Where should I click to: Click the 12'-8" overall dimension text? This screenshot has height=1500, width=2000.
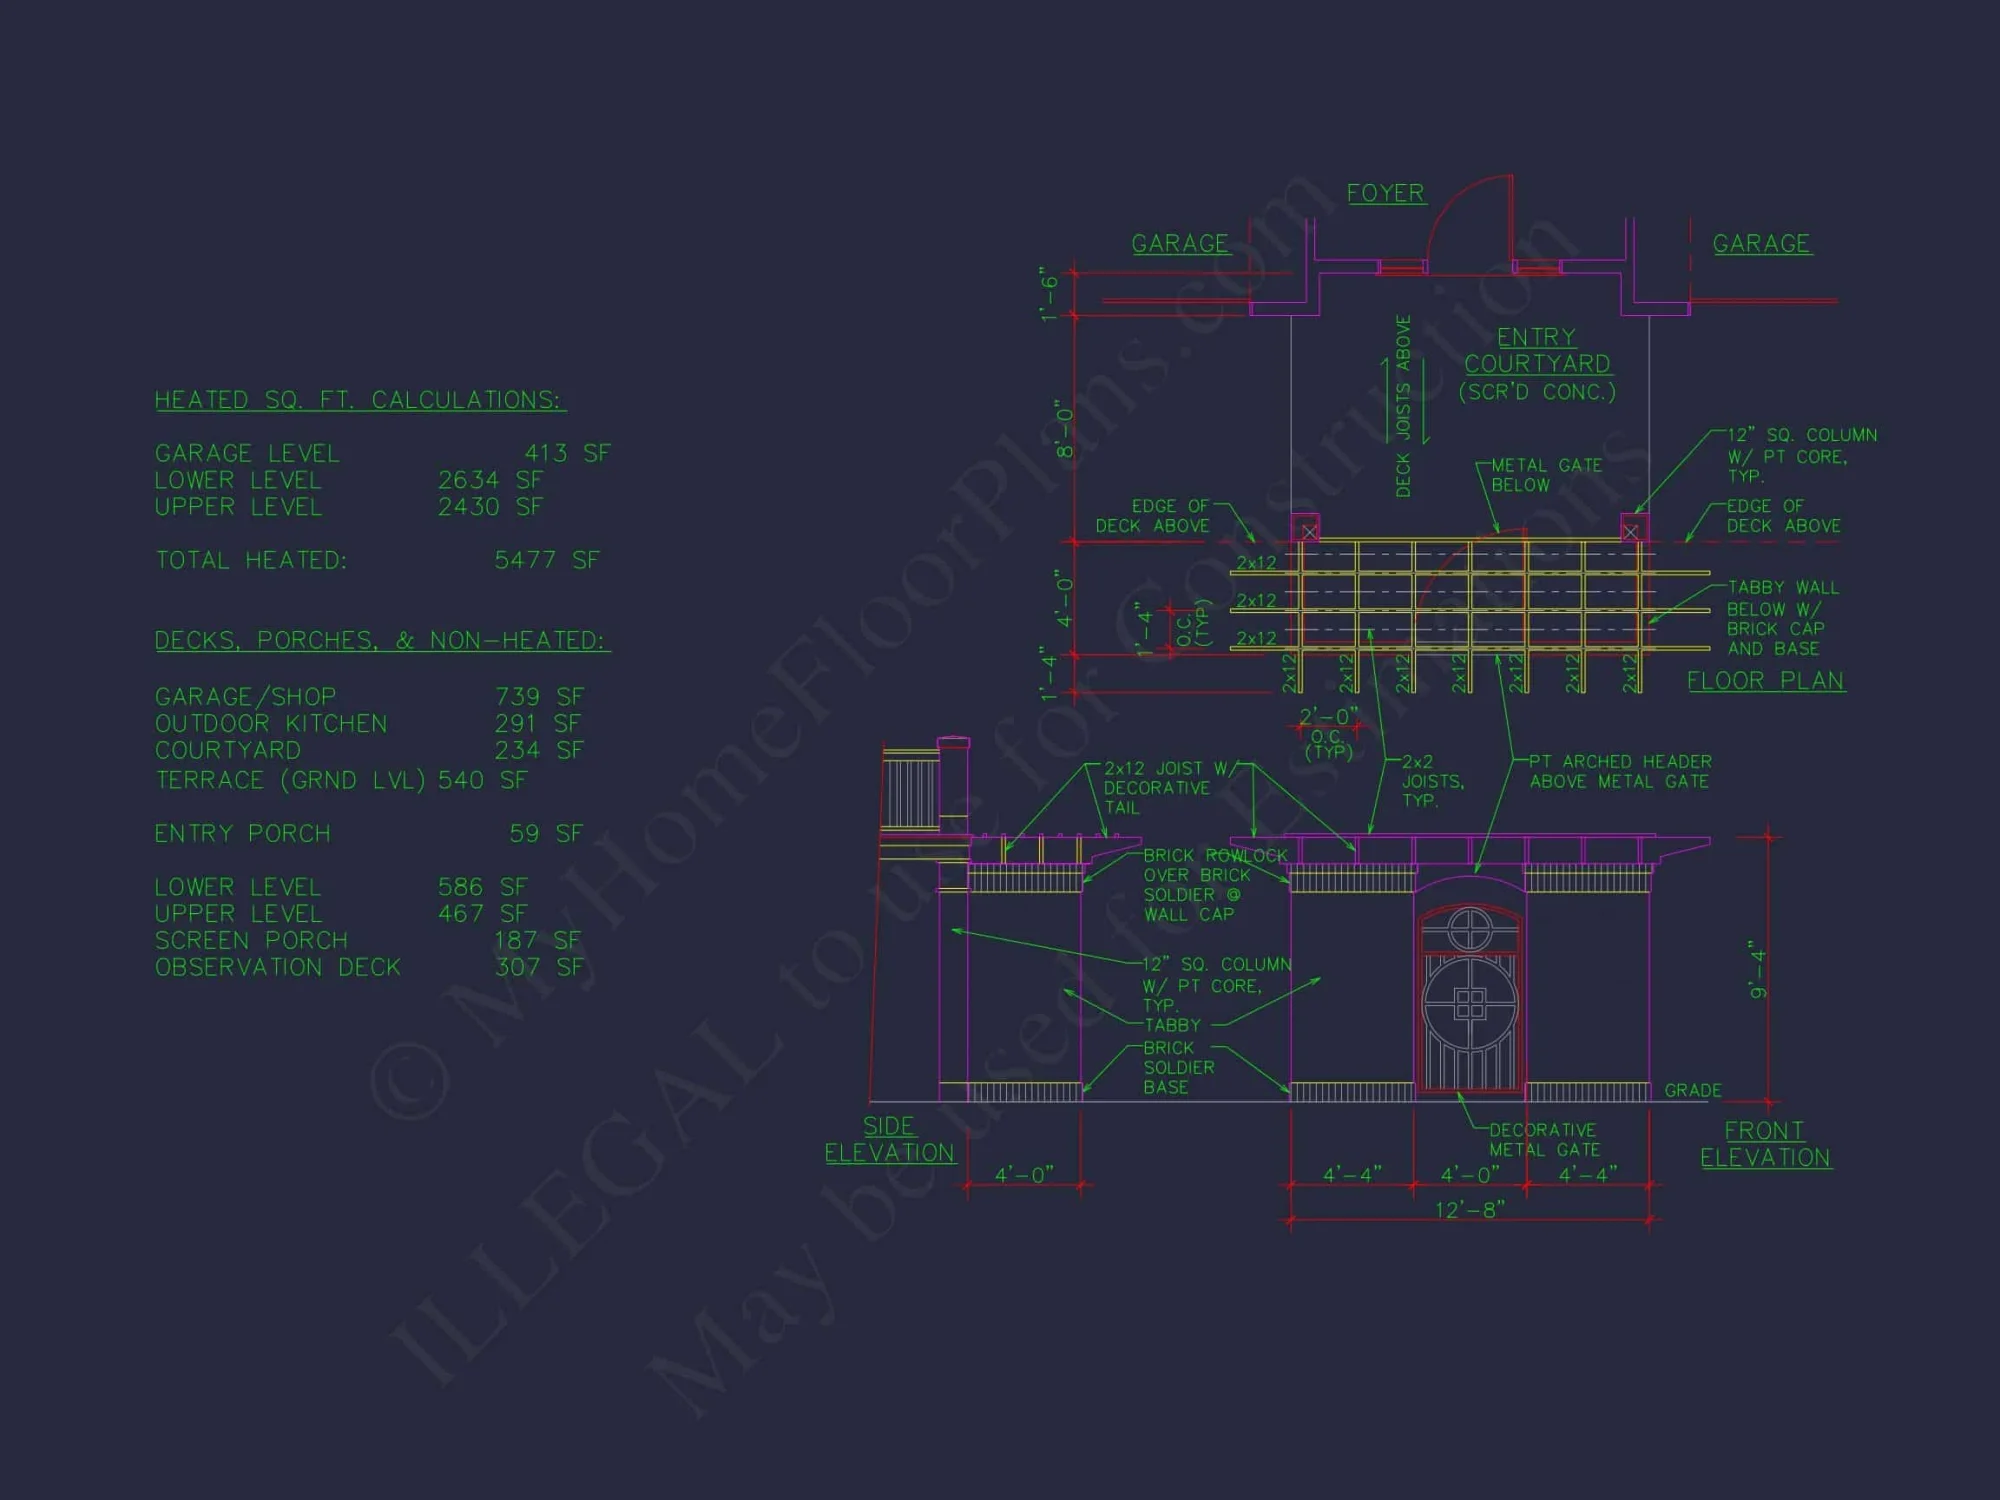pos(1469,1210)
